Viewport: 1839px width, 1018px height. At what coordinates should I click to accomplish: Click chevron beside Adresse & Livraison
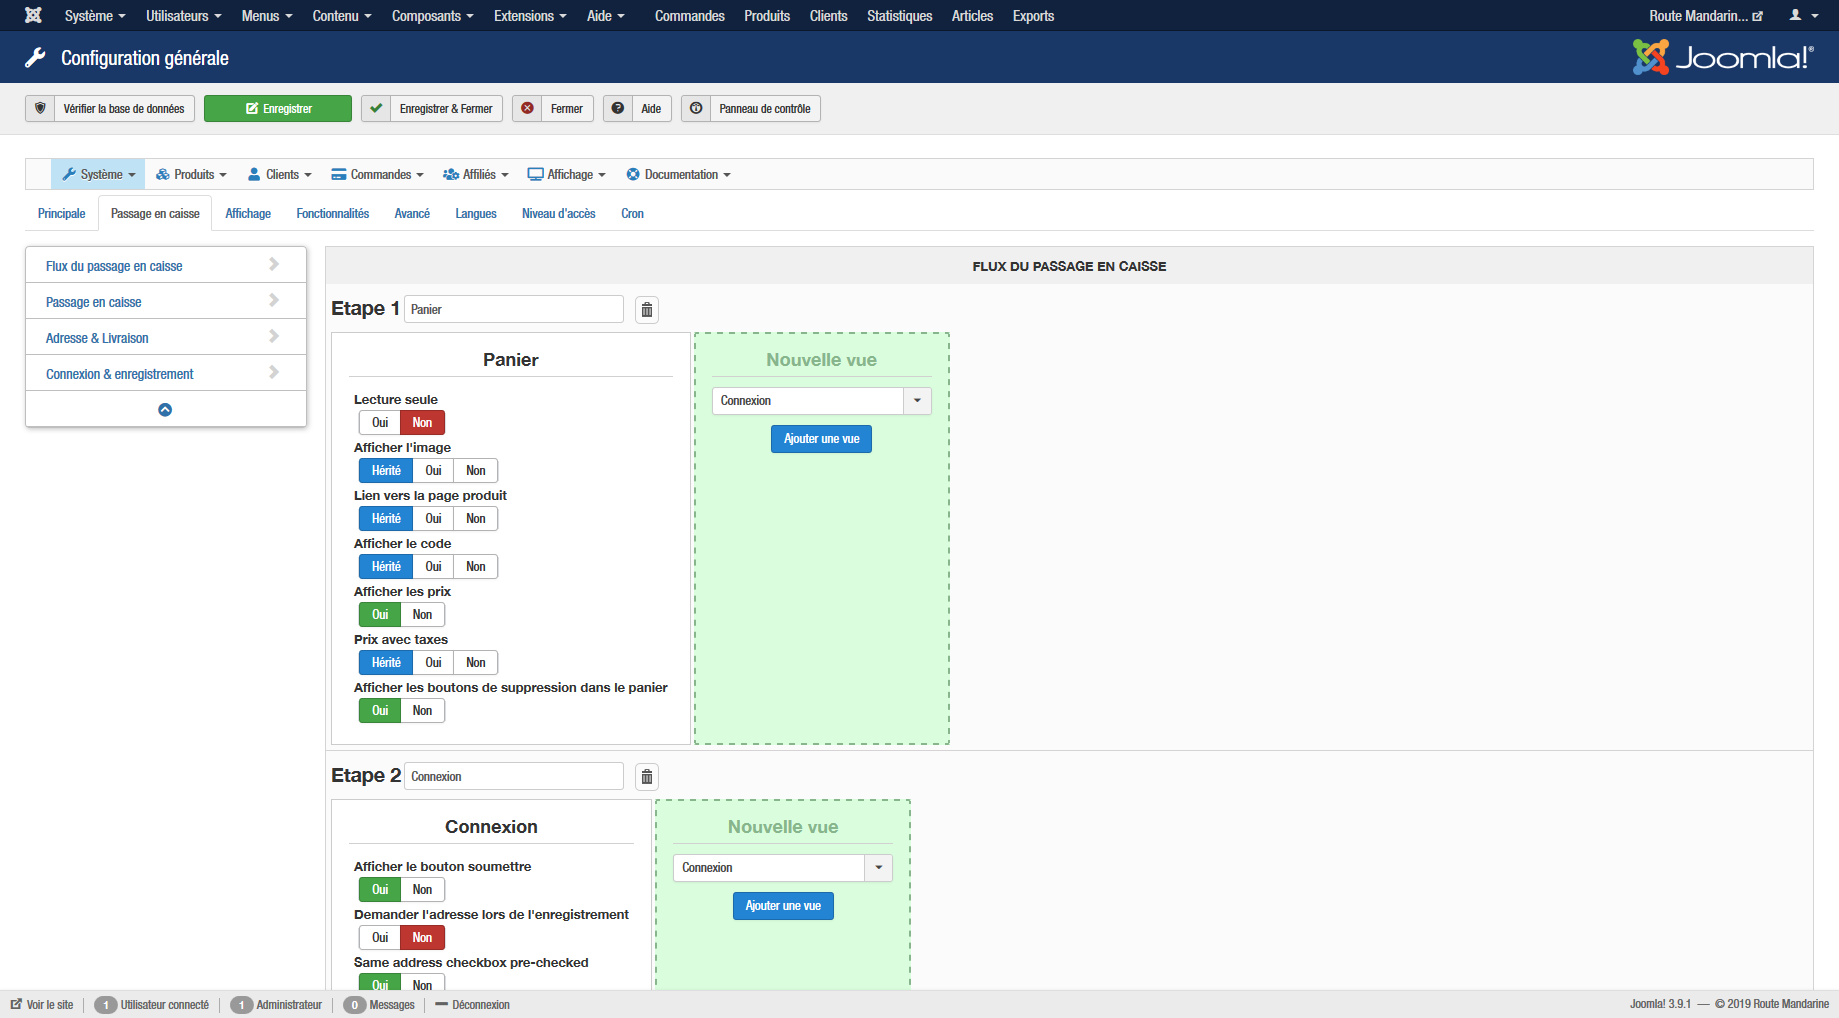pos(274,336)
